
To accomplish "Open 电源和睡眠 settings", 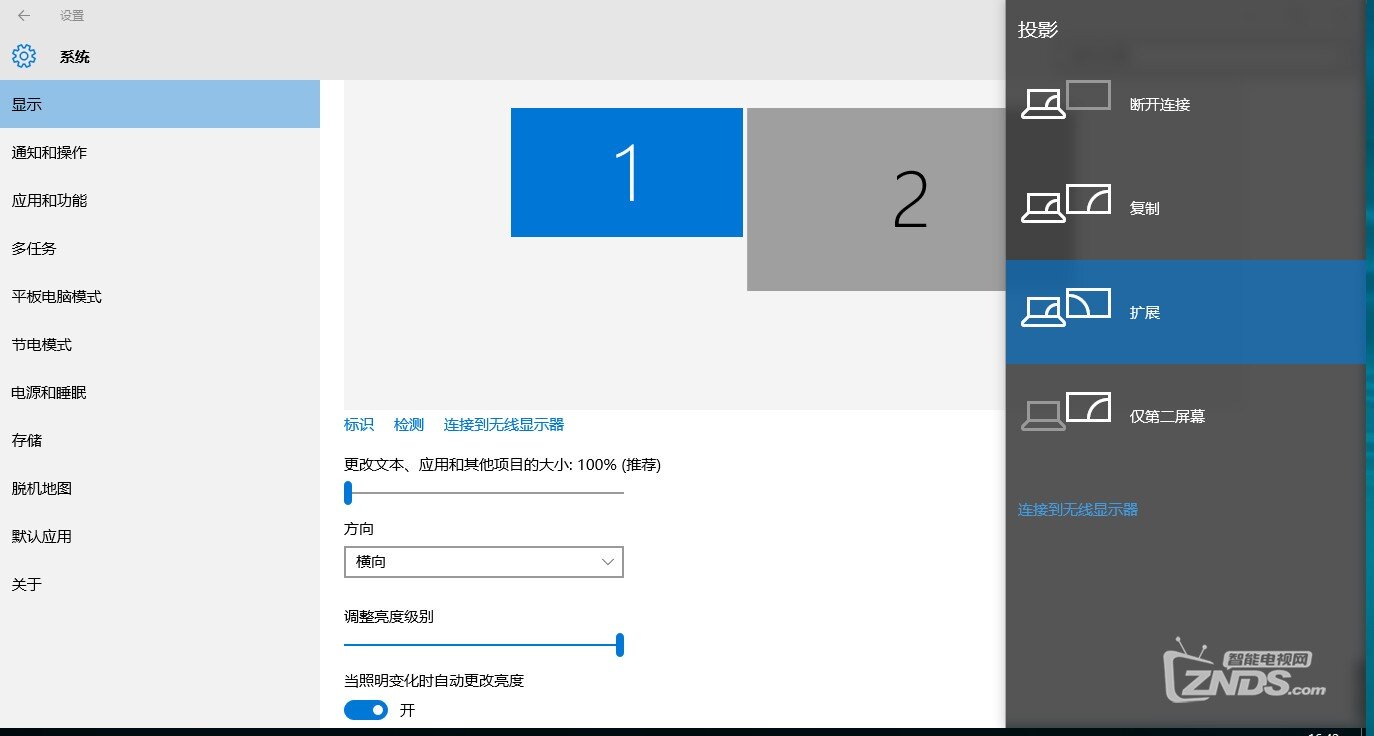I will click(x=160, y=392).
